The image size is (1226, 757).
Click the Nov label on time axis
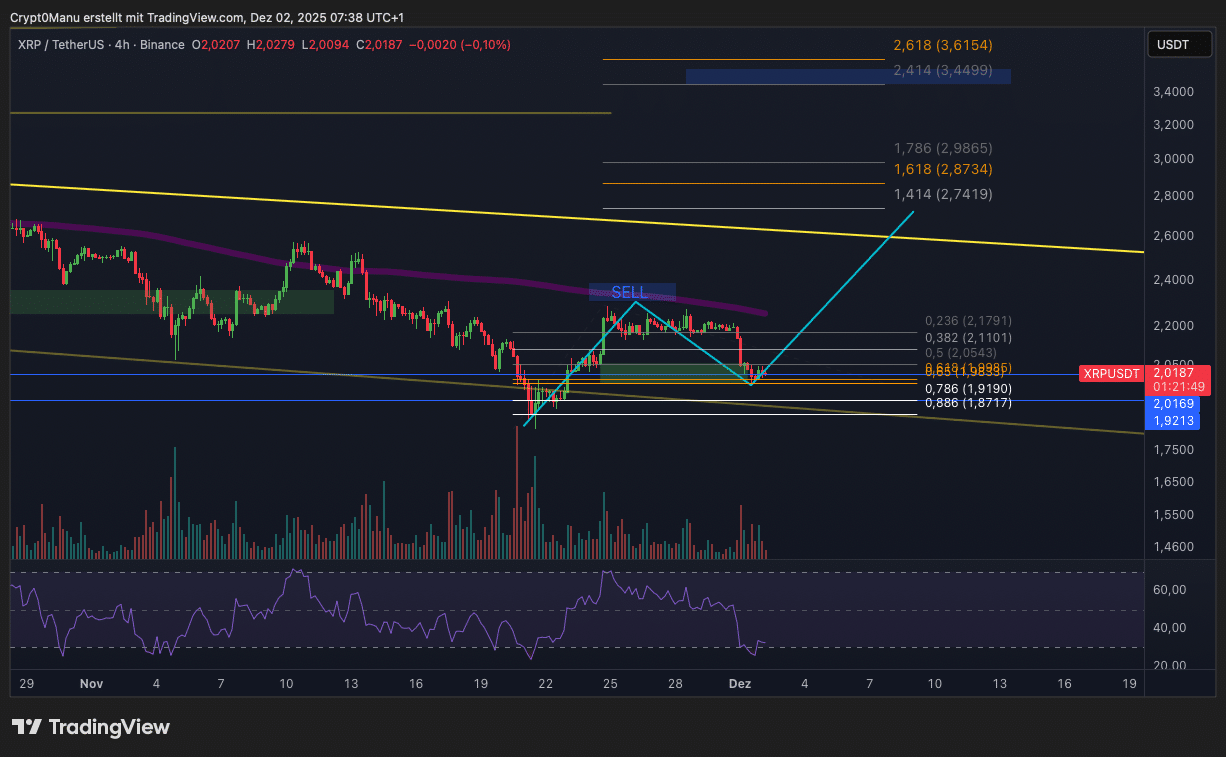point(91,684)
